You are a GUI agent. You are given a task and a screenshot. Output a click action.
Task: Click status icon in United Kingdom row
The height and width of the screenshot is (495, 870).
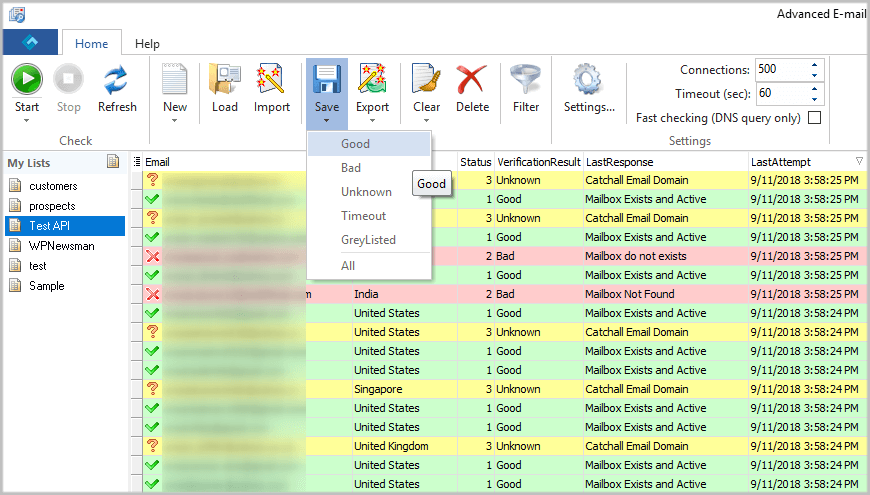point(153,446)
